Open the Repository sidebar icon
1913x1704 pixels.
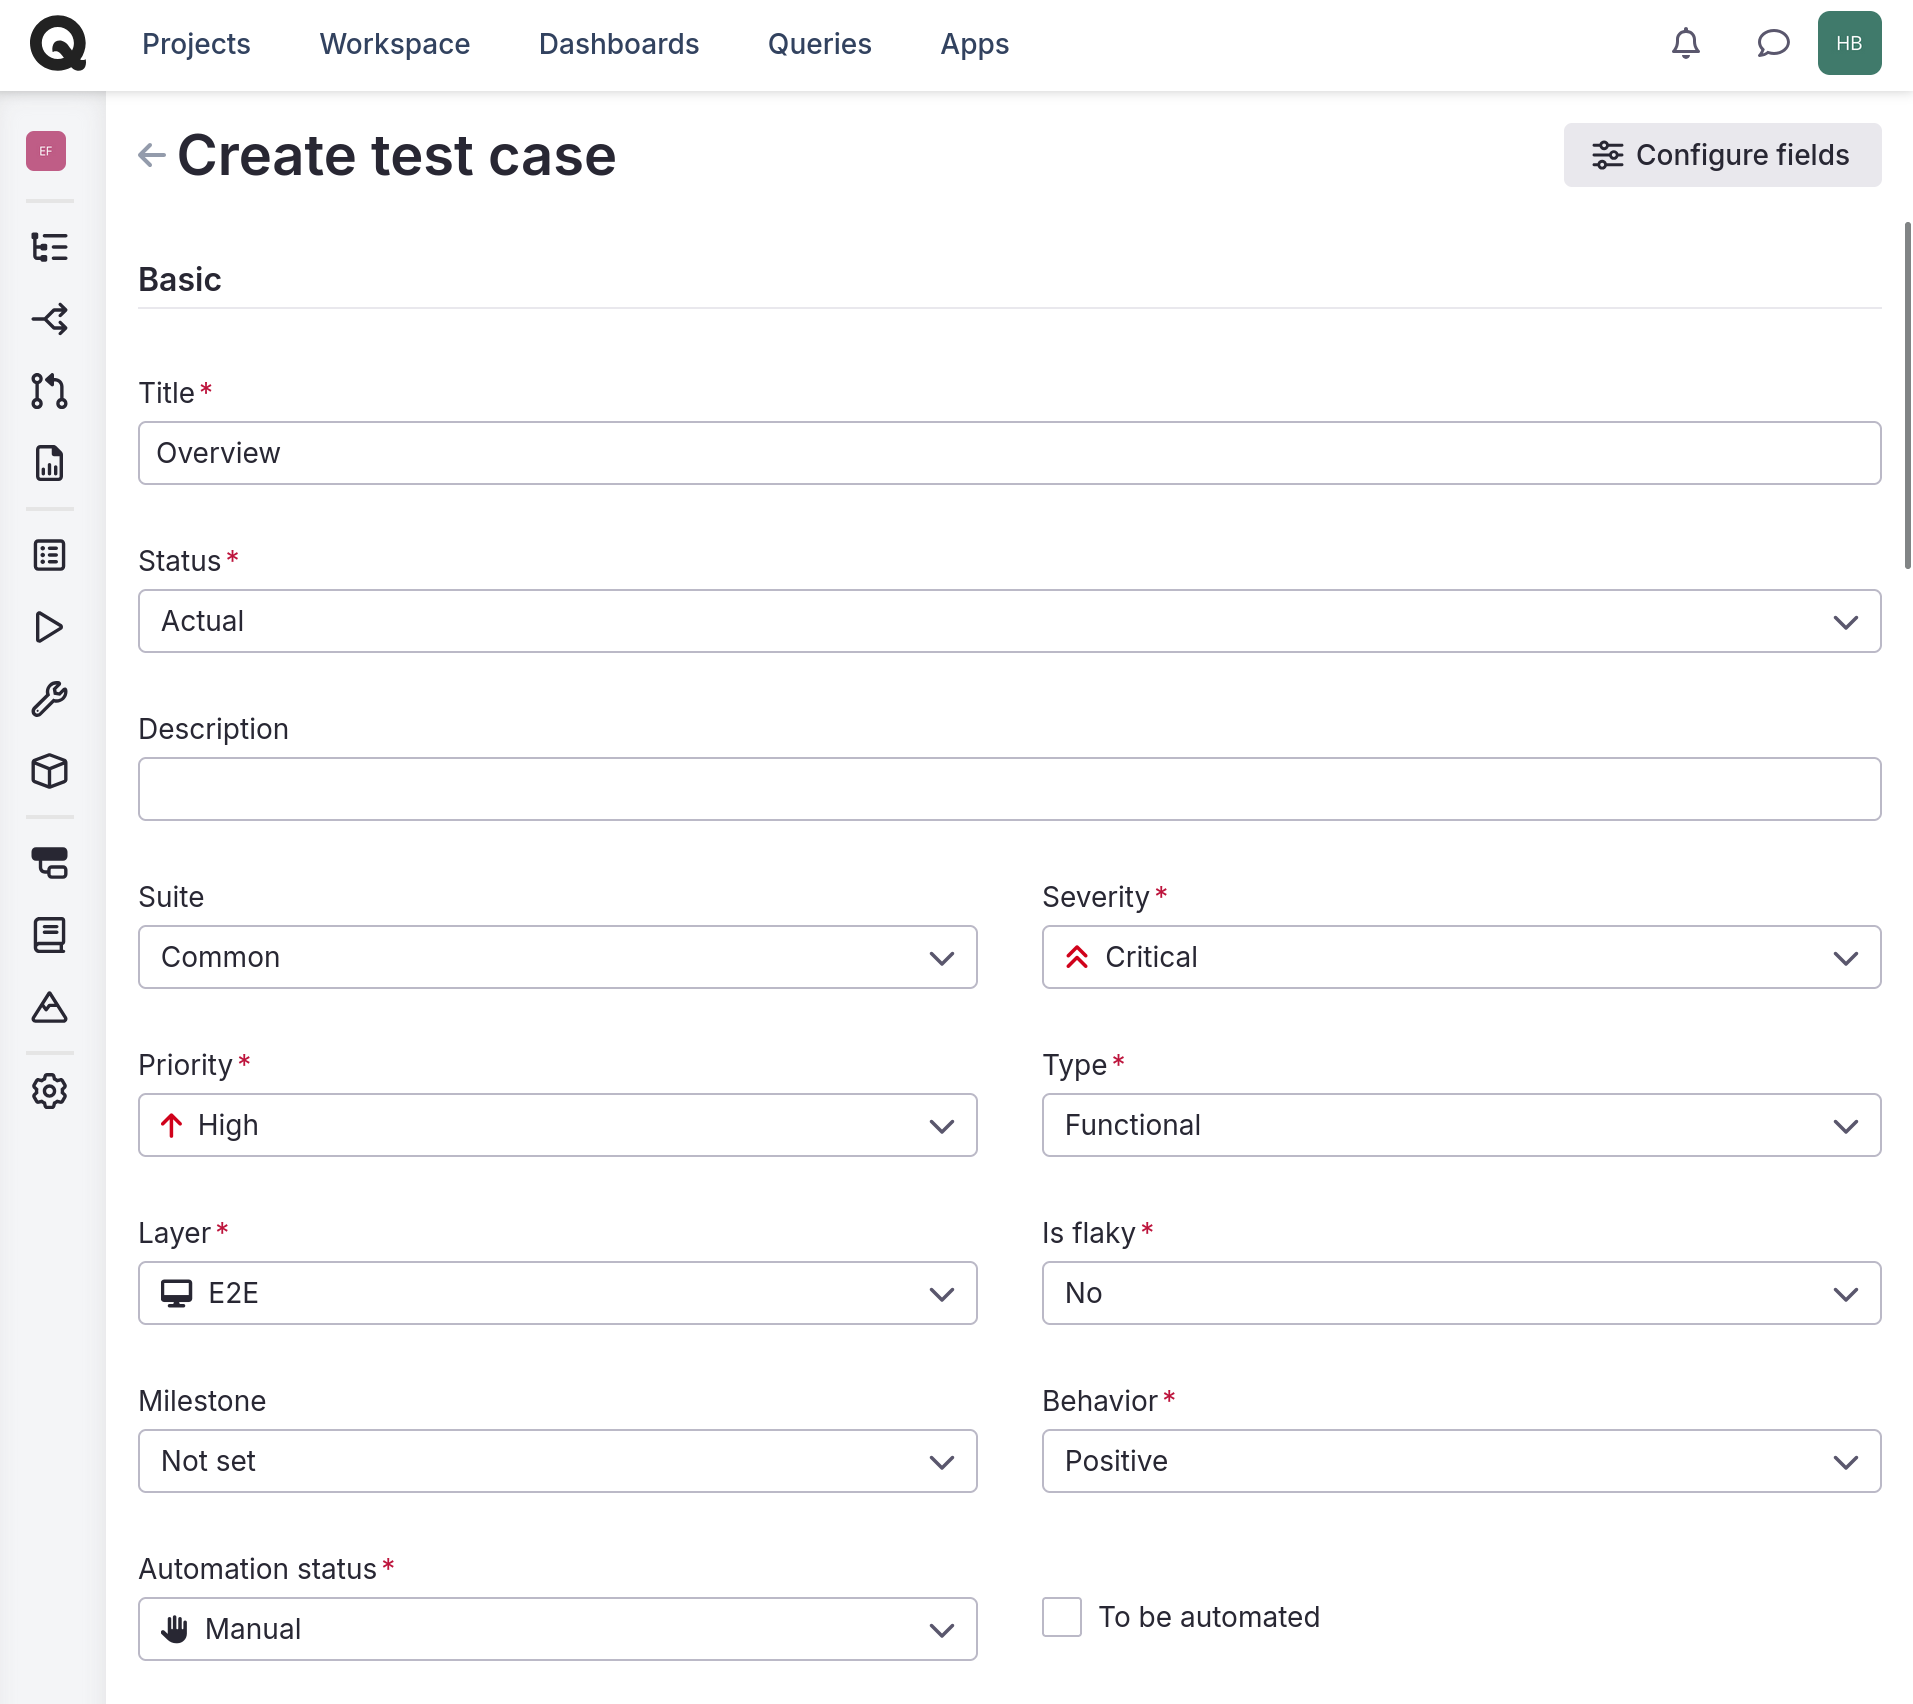49,247
